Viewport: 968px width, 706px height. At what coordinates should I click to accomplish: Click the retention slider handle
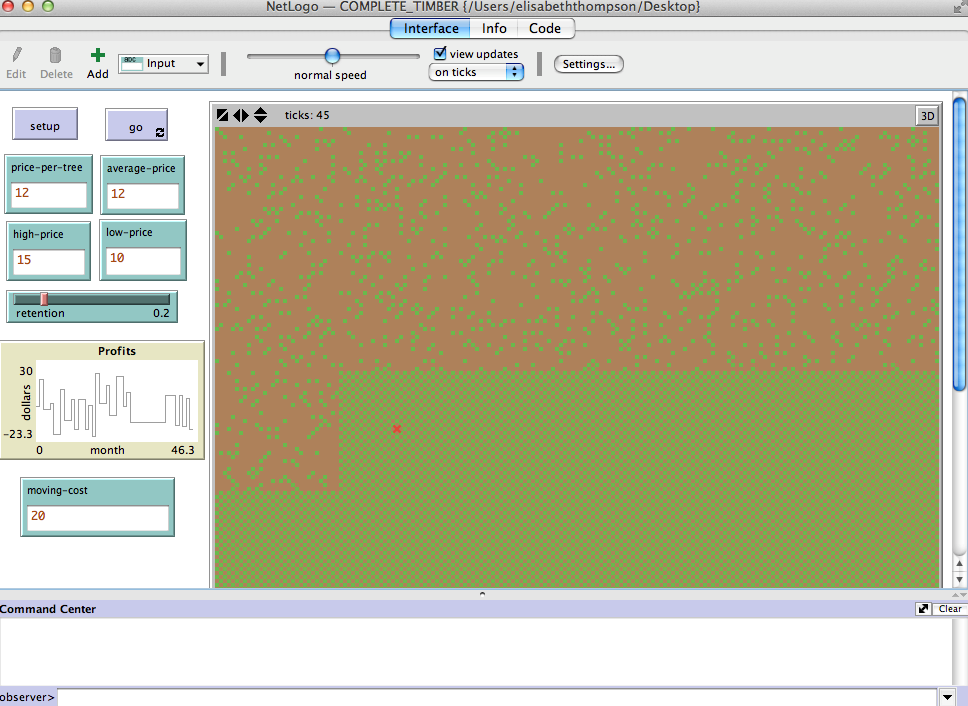pyautogui.click(x=44, y=298)
